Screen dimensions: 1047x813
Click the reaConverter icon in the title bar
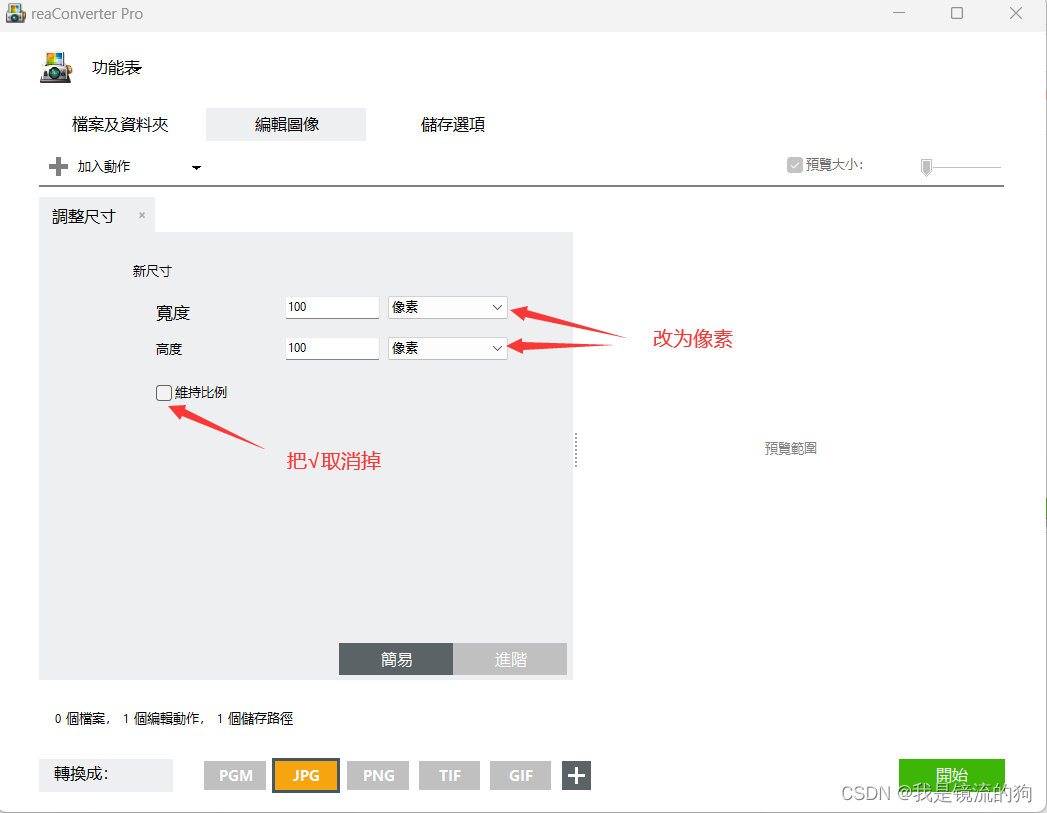[15, 13]
